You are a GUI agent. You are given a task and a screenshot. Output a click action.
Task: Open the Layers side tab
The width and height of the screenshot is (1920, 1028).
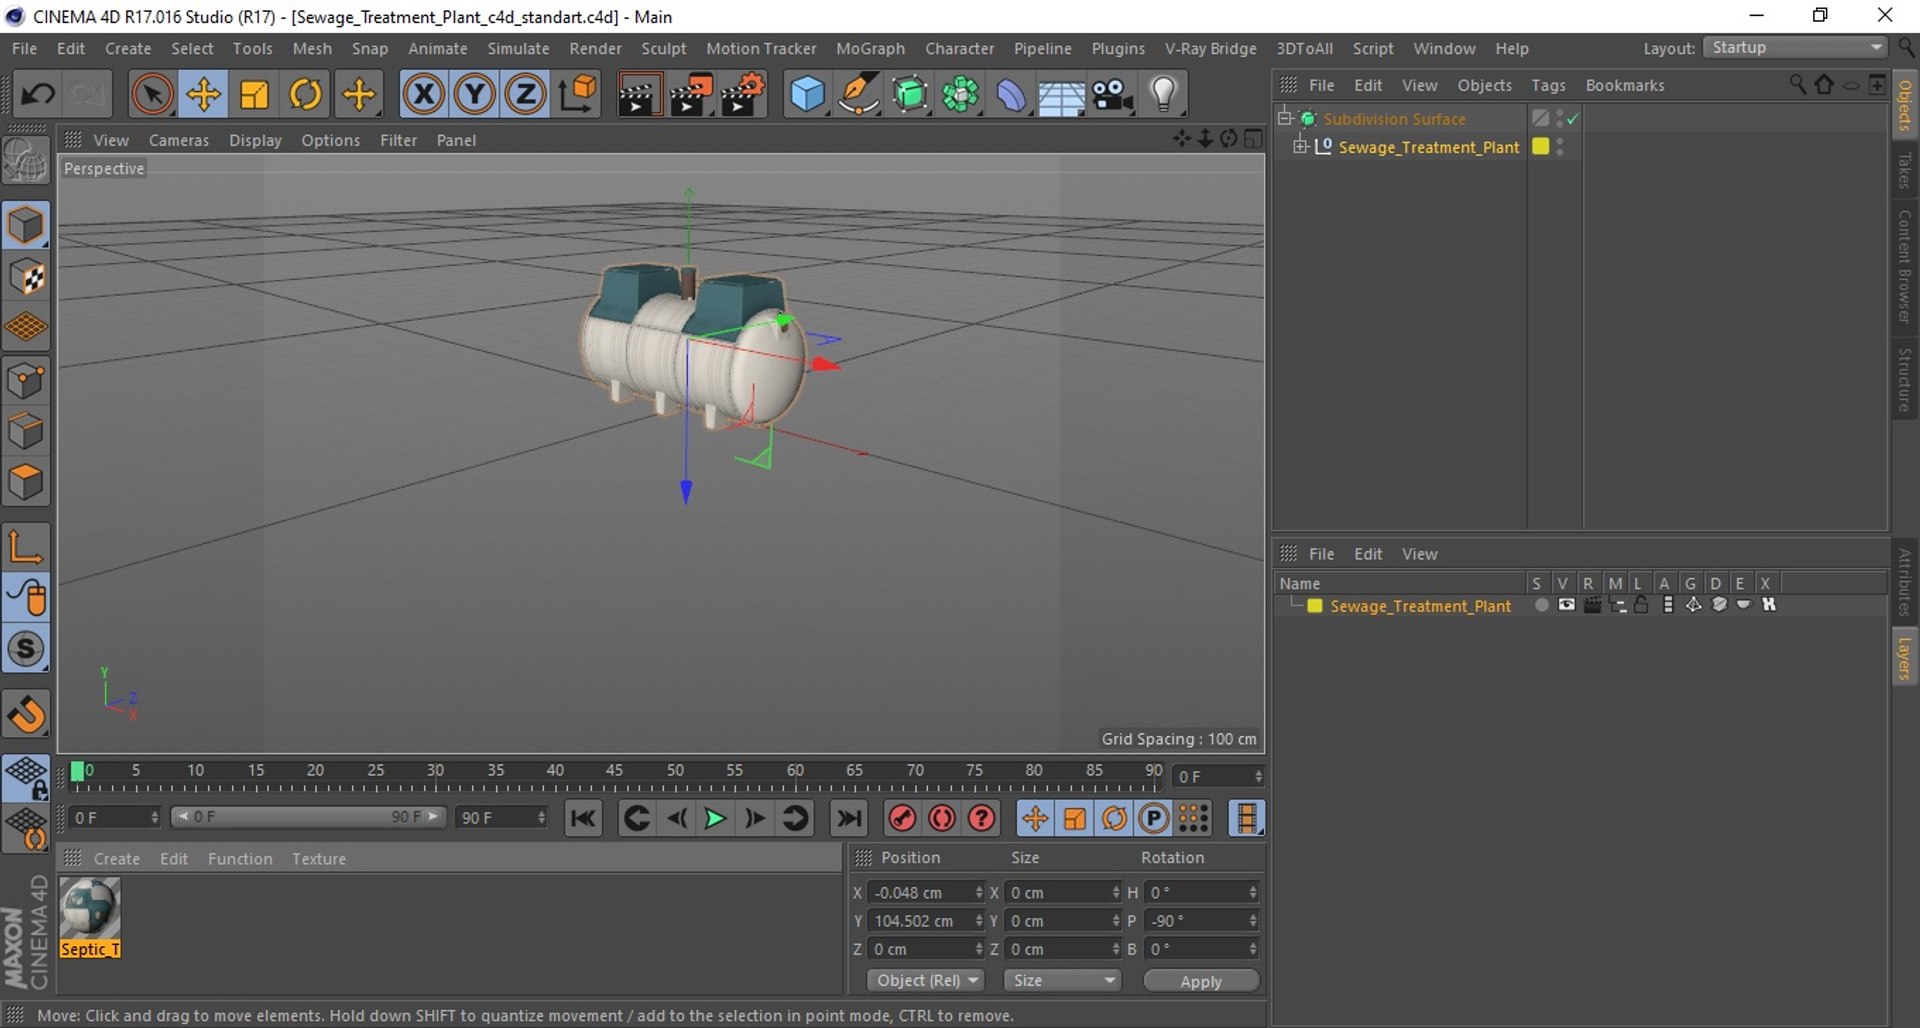pos(1905,658)
